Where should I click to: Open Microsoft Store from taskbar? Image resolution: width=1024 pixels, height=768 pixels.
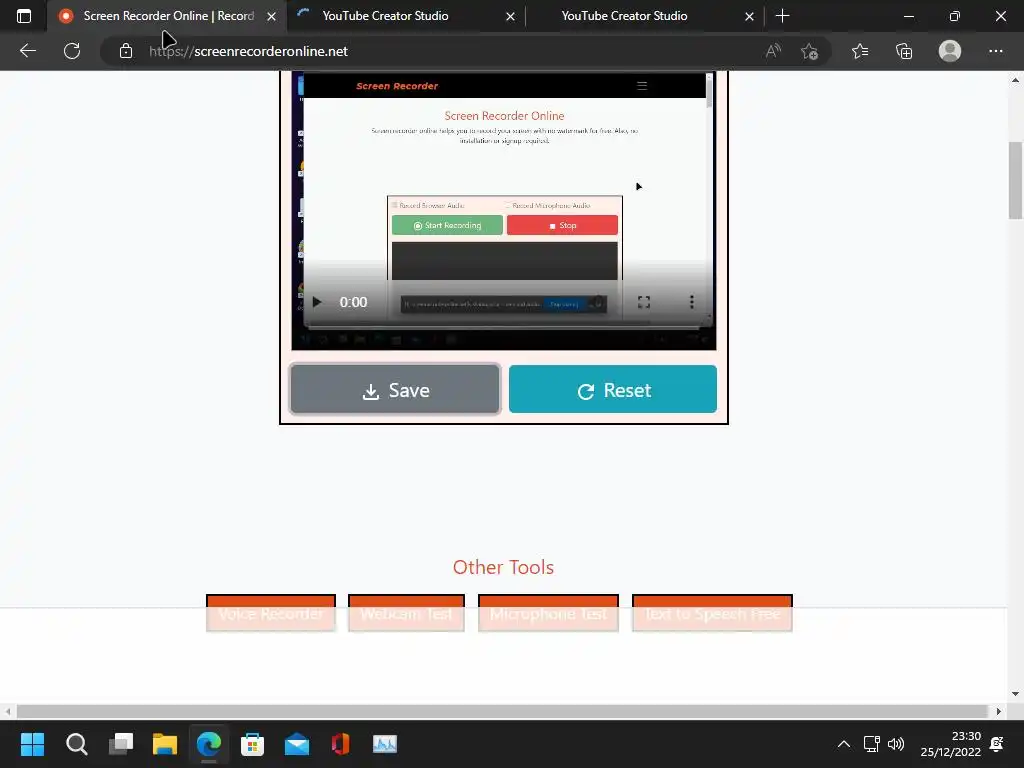coord(253,744)
